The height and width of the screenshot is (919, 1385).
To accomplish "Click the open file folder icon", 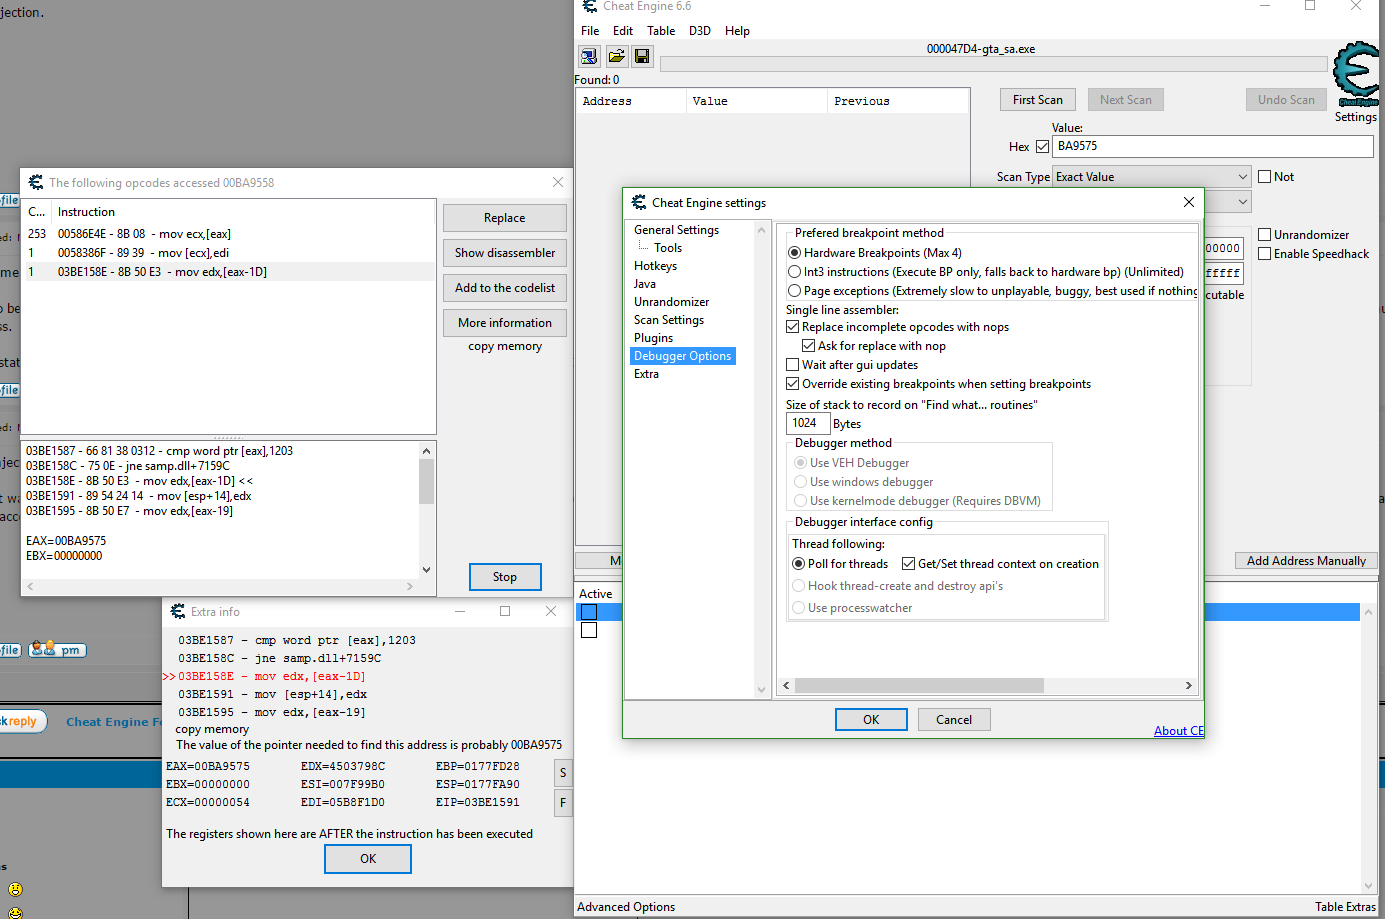I will coord(616,56).
